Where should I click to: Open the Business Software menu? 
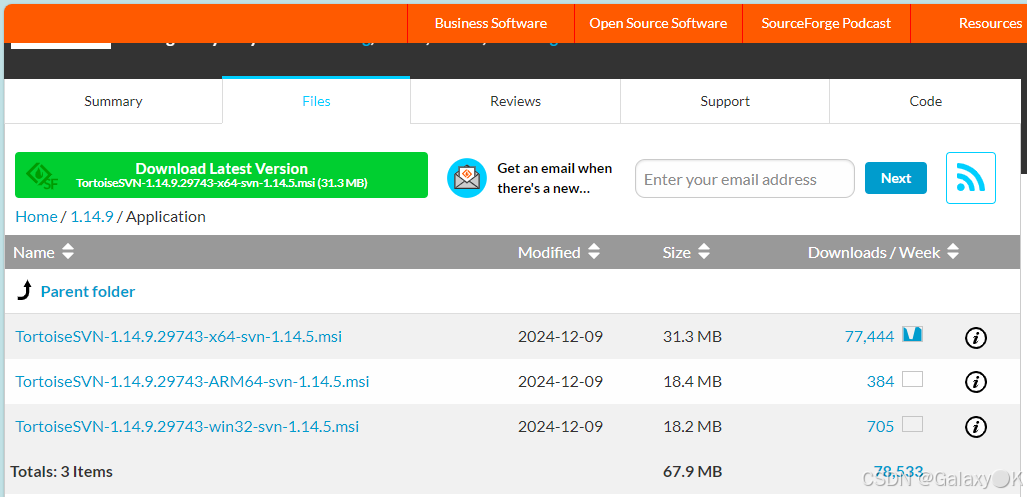(491, 24)
